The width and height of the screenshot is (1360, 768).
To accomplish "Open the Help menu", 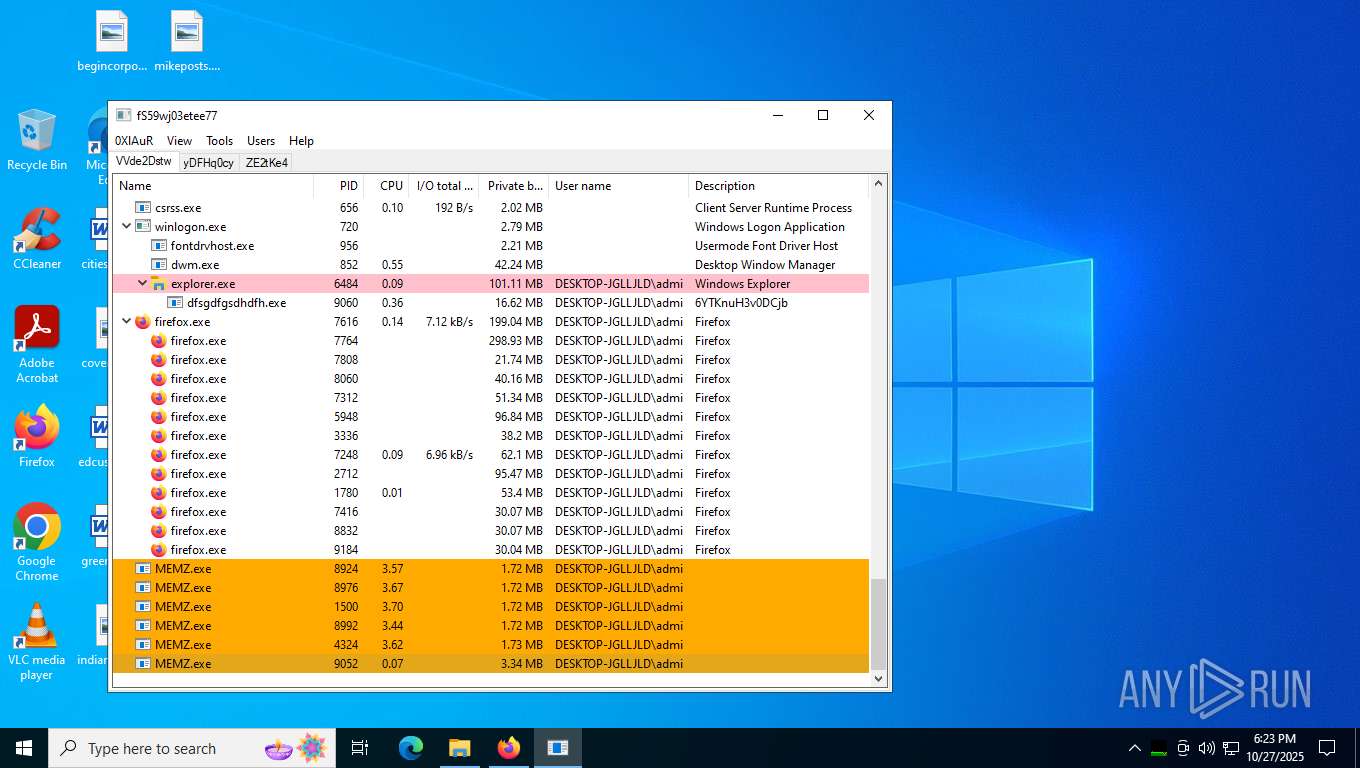I will tap(301, 141).
